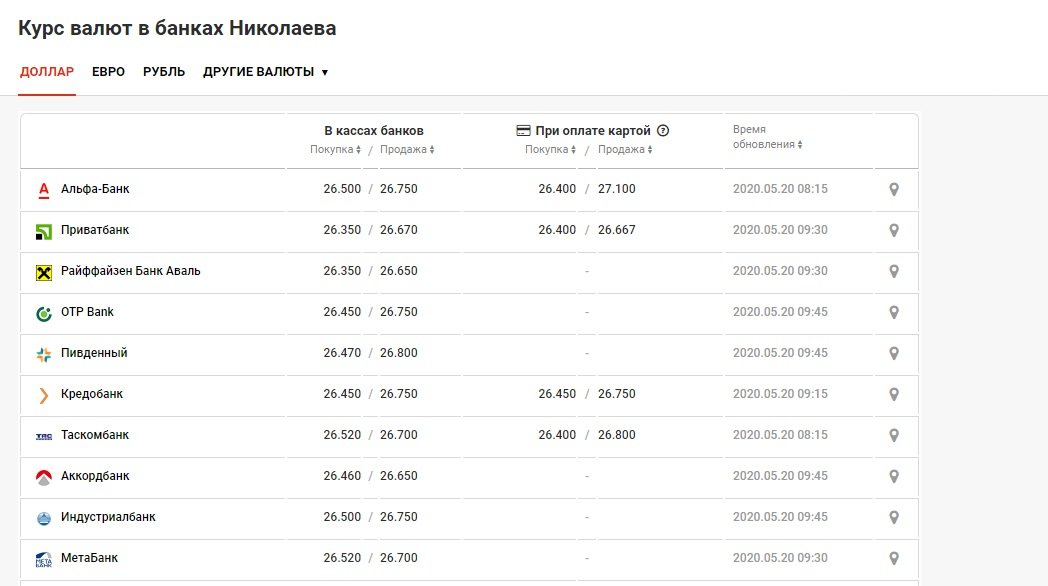The width and height of the screenshot is (1048, 586).
Task: Show the Таскомбанк location pin
Action: (x=894, y=436)
